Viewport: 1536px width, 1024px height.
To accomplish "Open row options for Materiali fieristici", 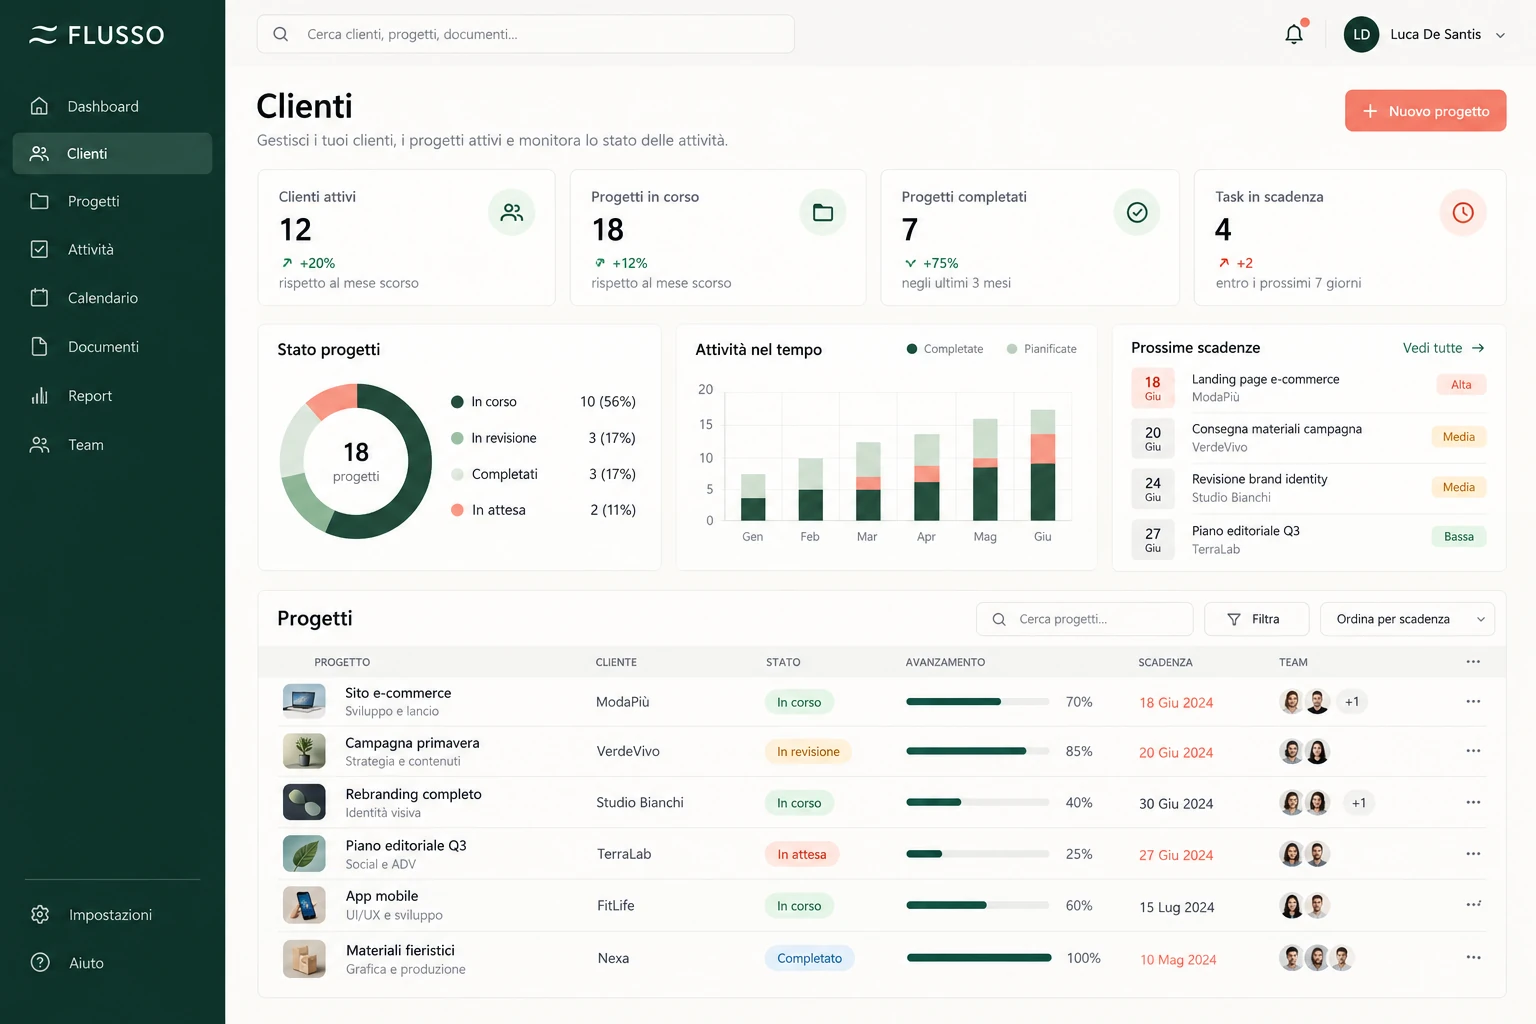I will 1473,957.
